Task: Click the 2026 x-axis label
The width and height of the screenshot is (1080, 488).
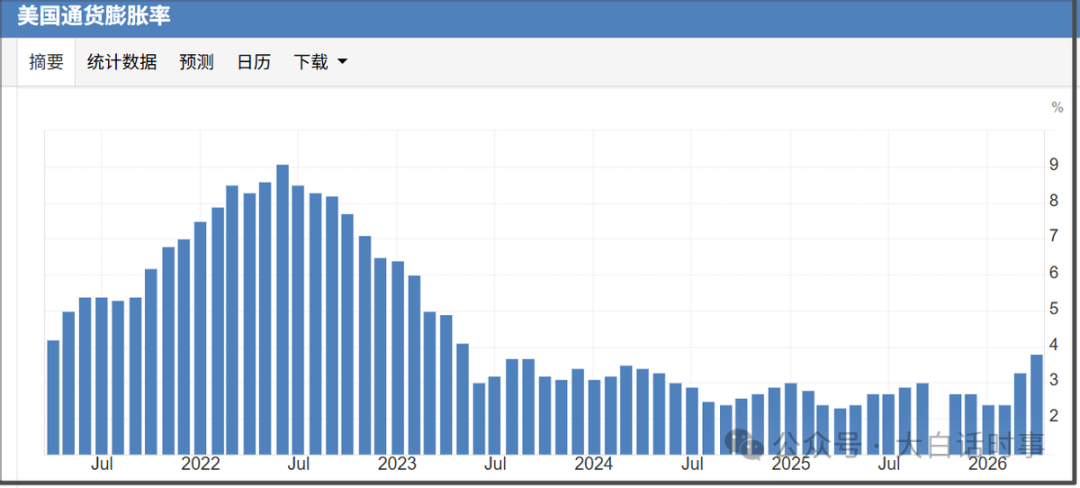Action: (987, 464)
